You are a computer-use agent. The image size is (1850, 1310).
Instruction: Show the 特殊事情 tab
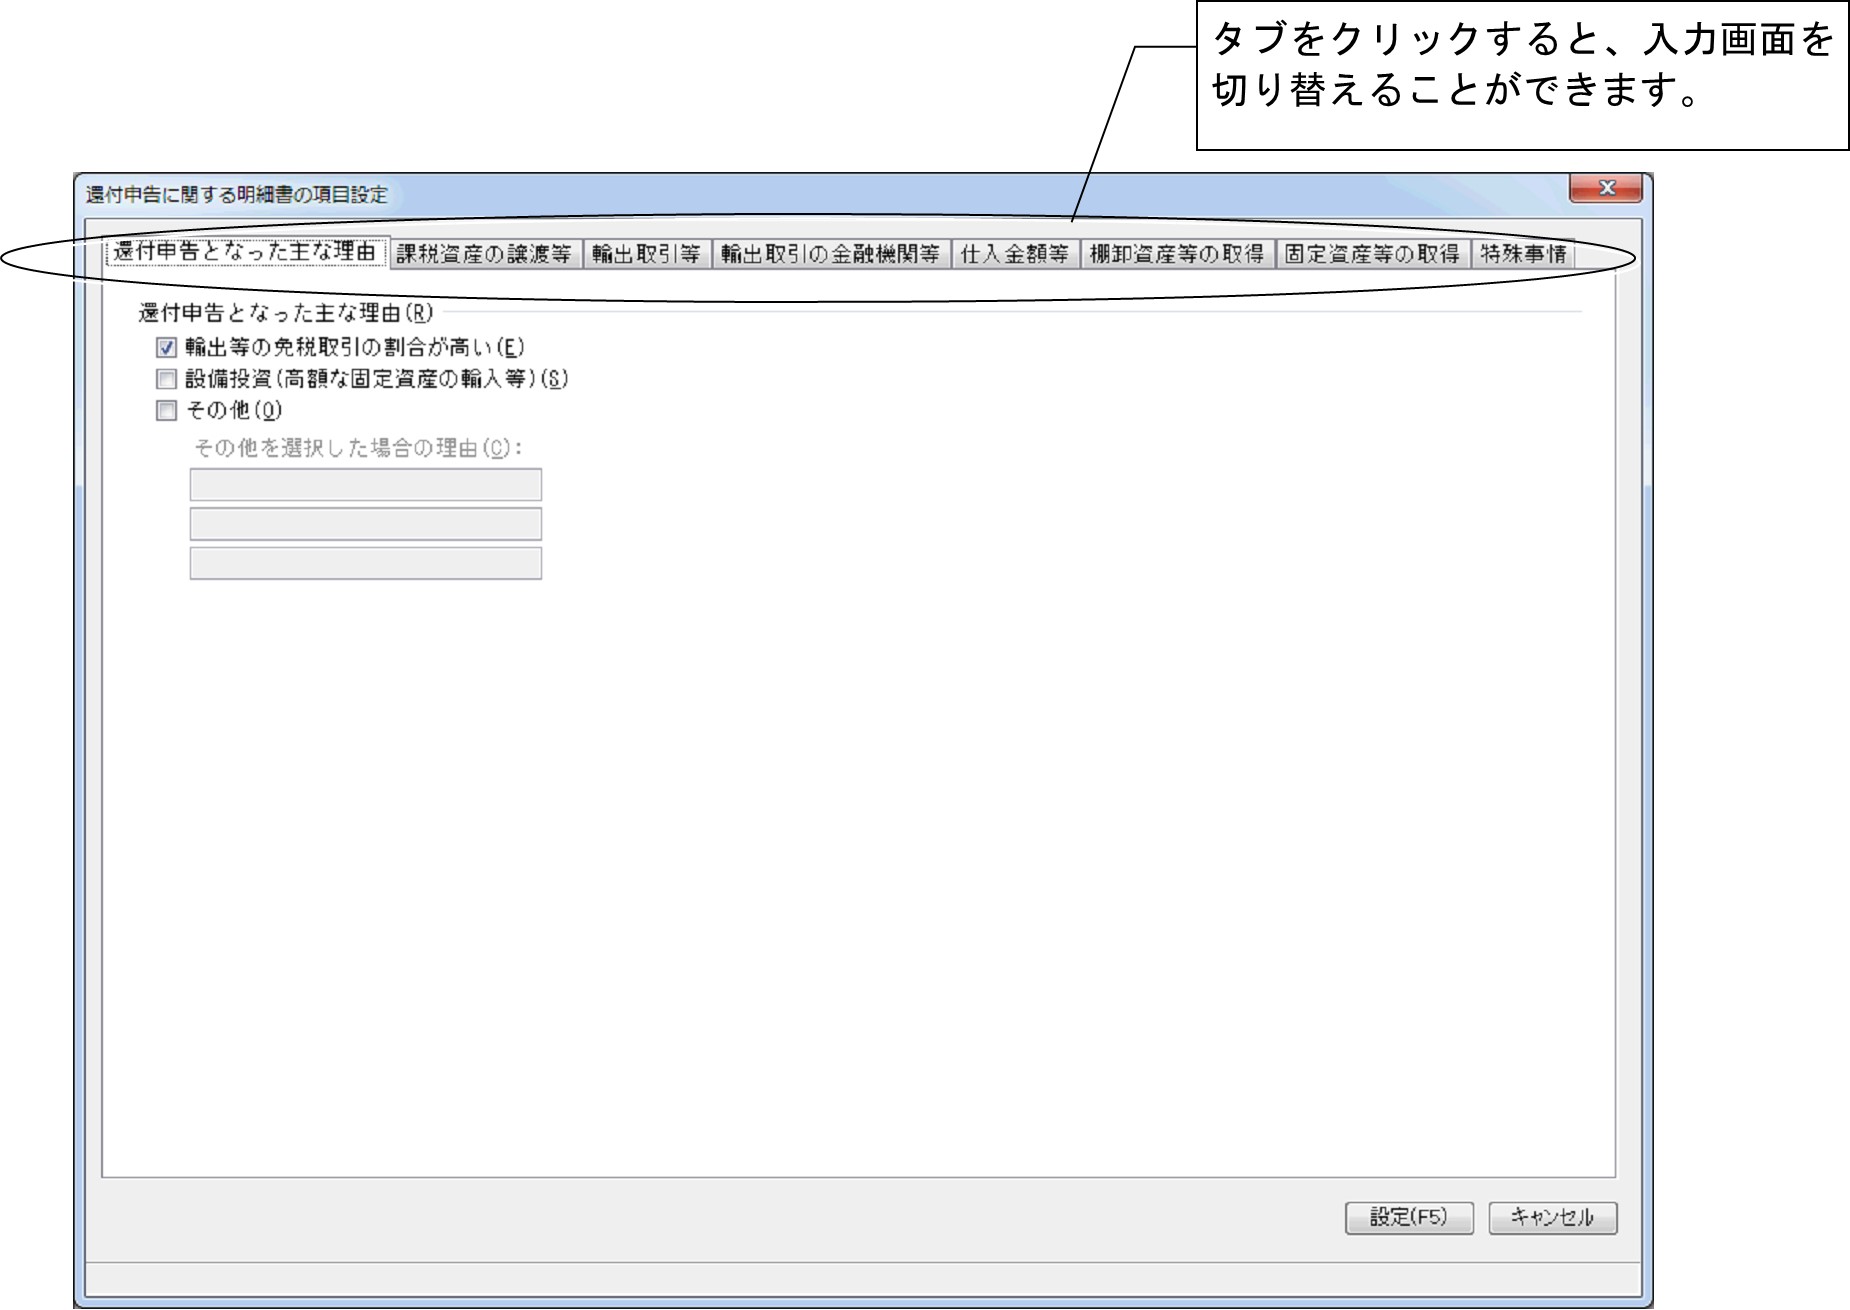pyautogui.click(x=1523, y=255)
